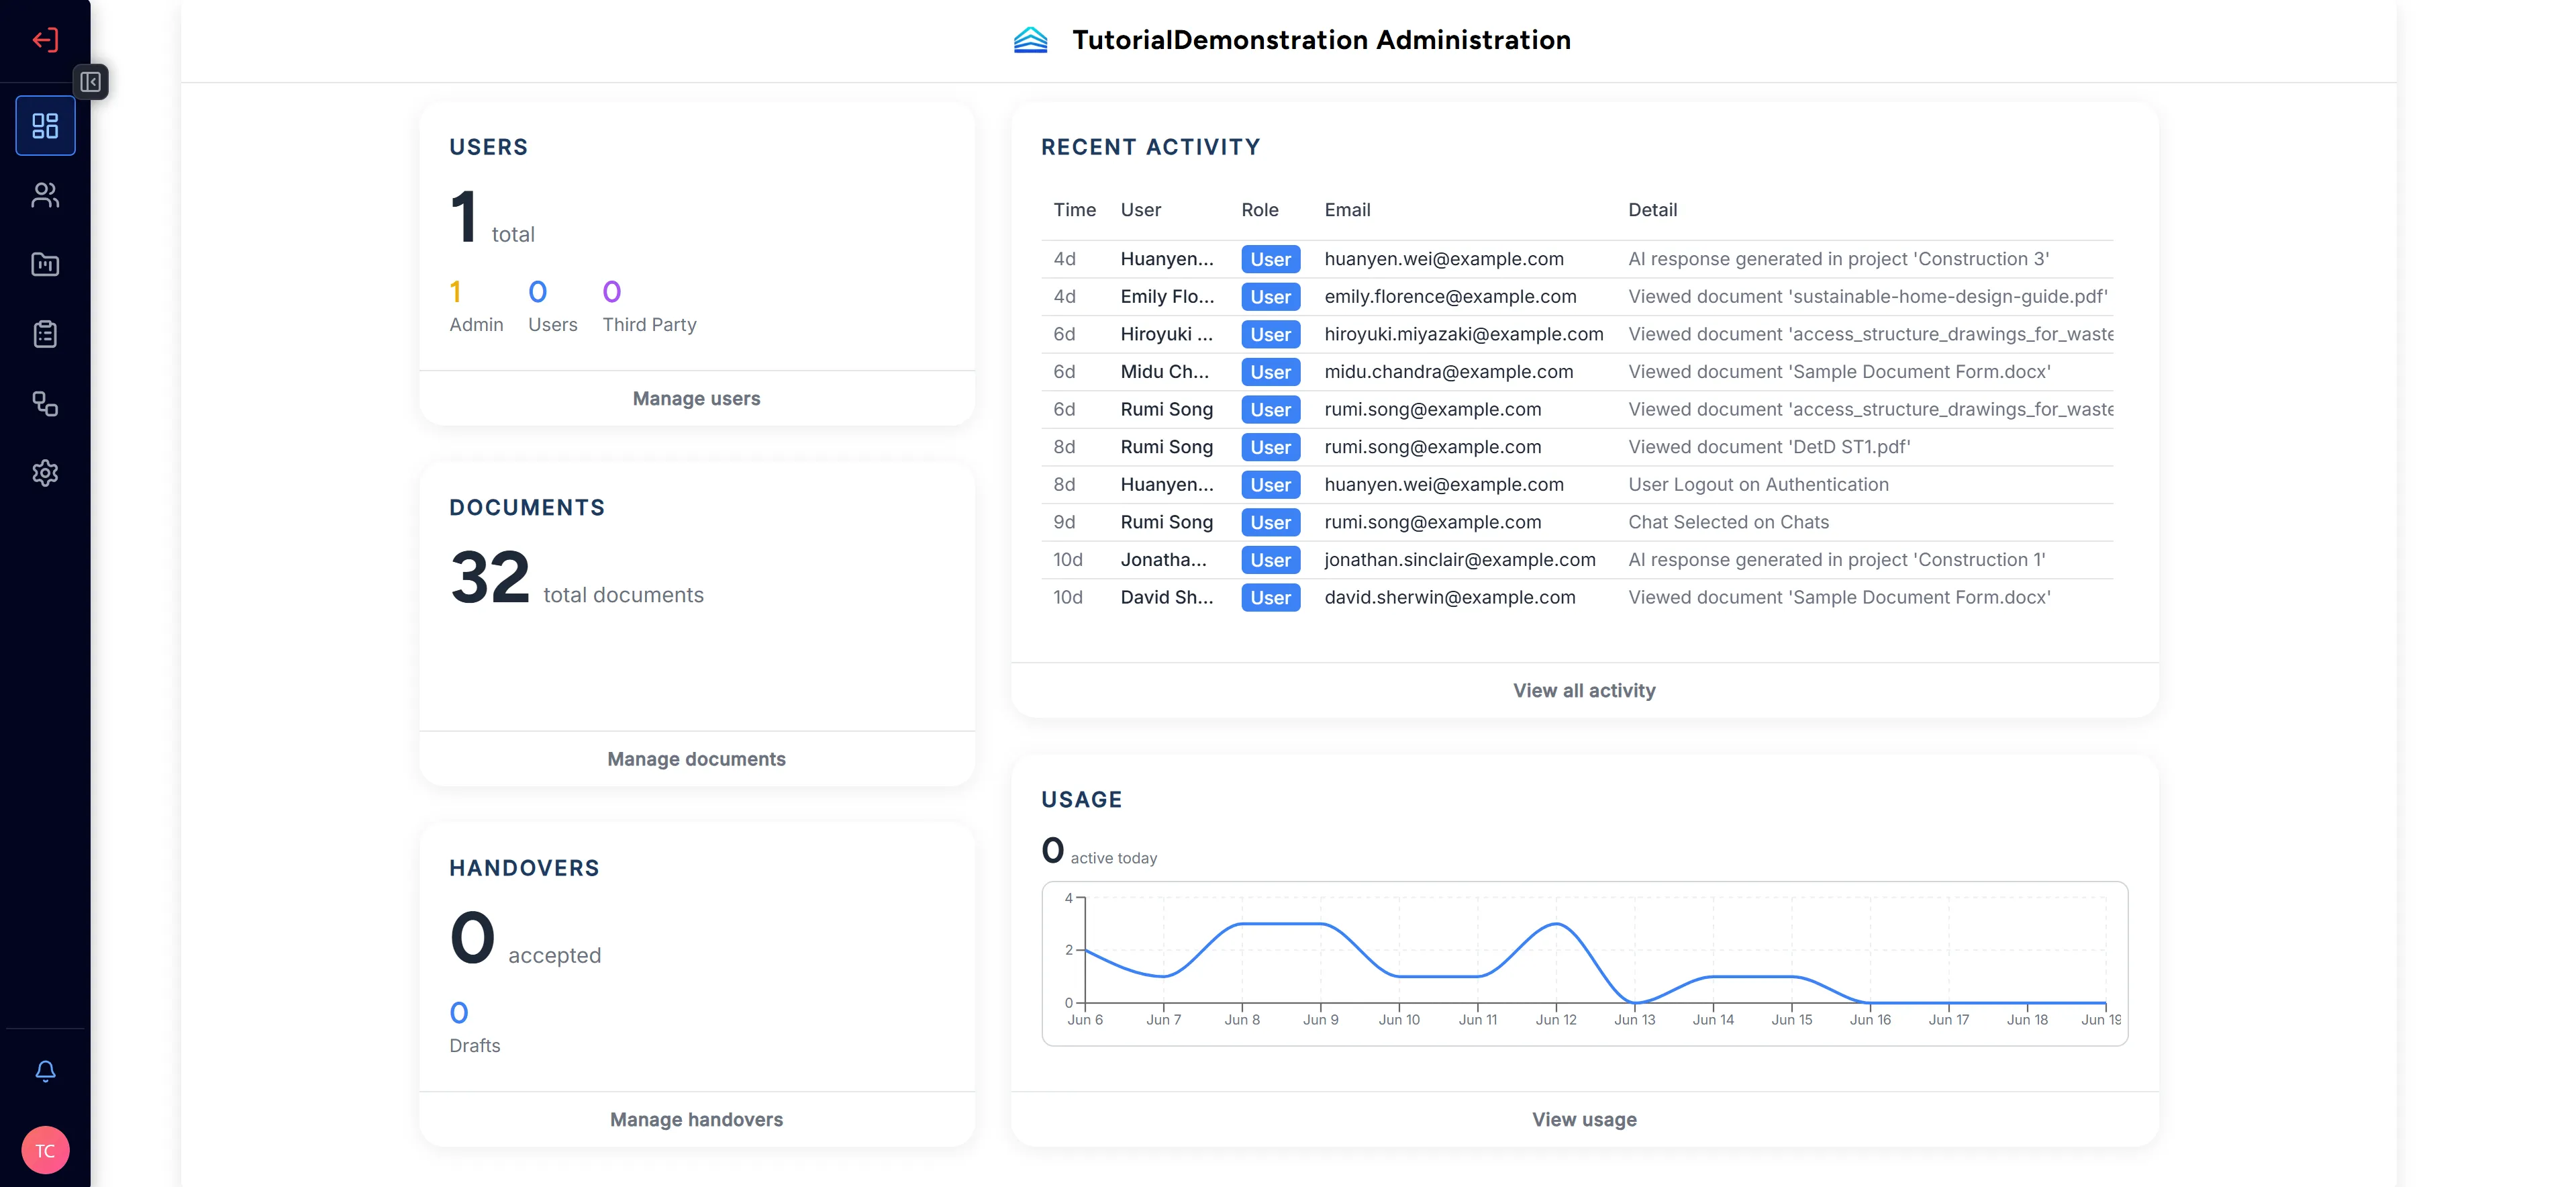Click View usage
2576x1187 pixels.
tap(1584, 1119)
